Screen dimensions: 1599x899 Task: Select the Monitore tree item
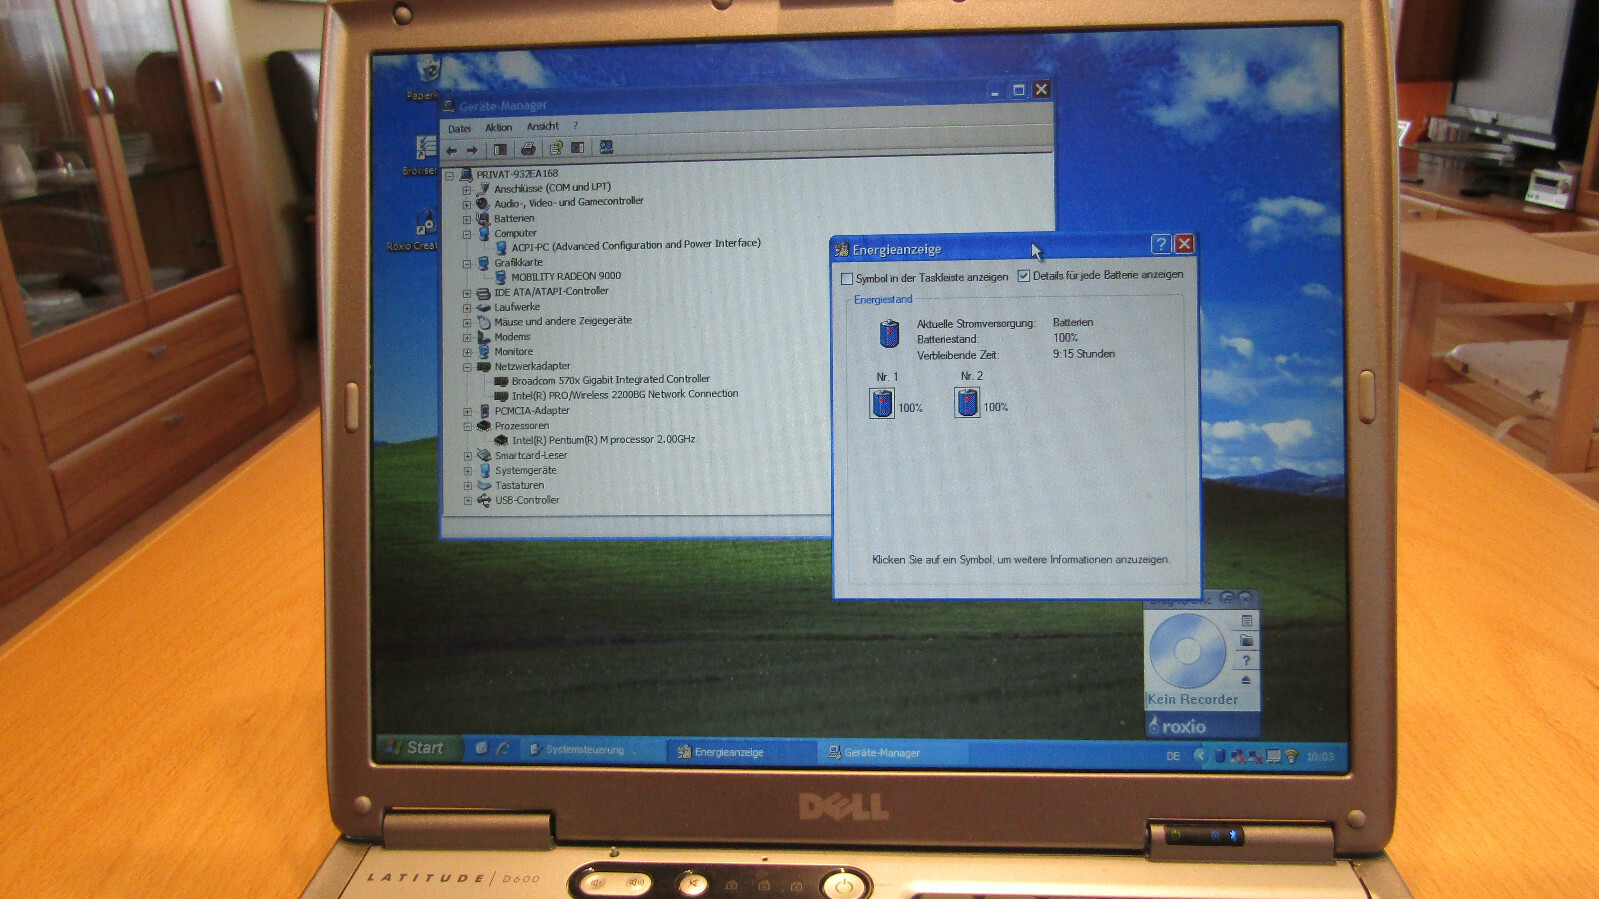(x=513, y=352)
